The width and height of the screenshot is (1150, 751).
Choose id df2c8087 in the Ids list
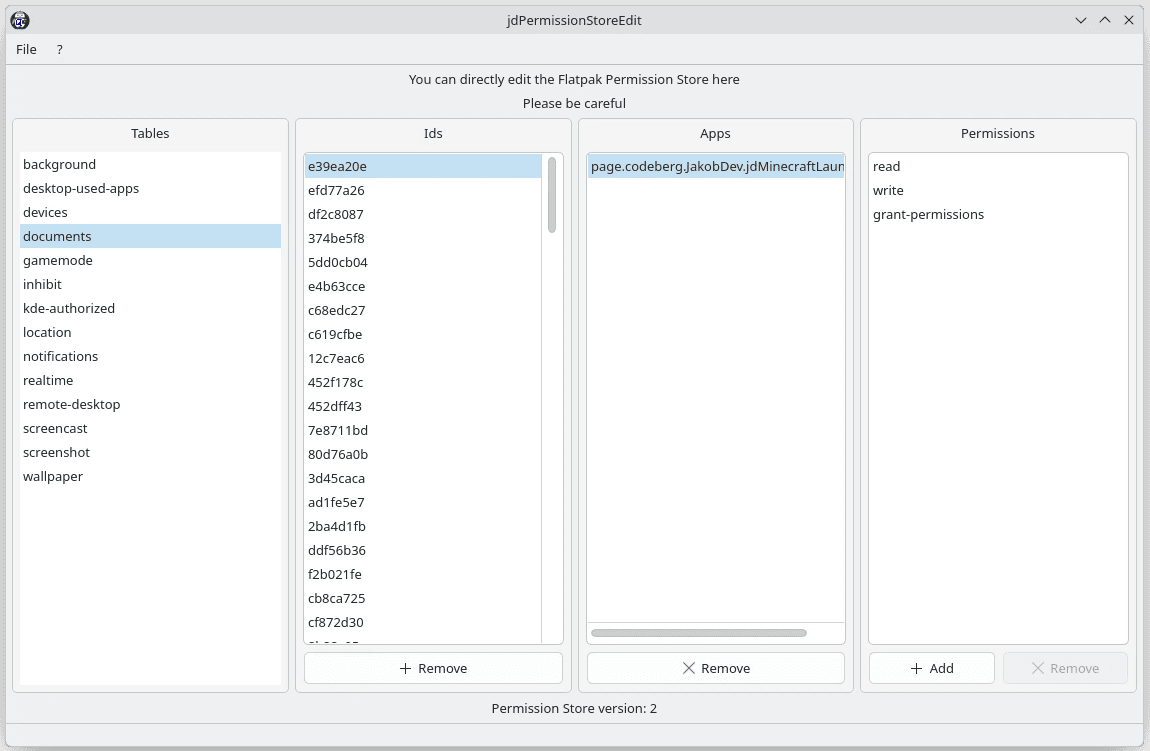point(423,214)
